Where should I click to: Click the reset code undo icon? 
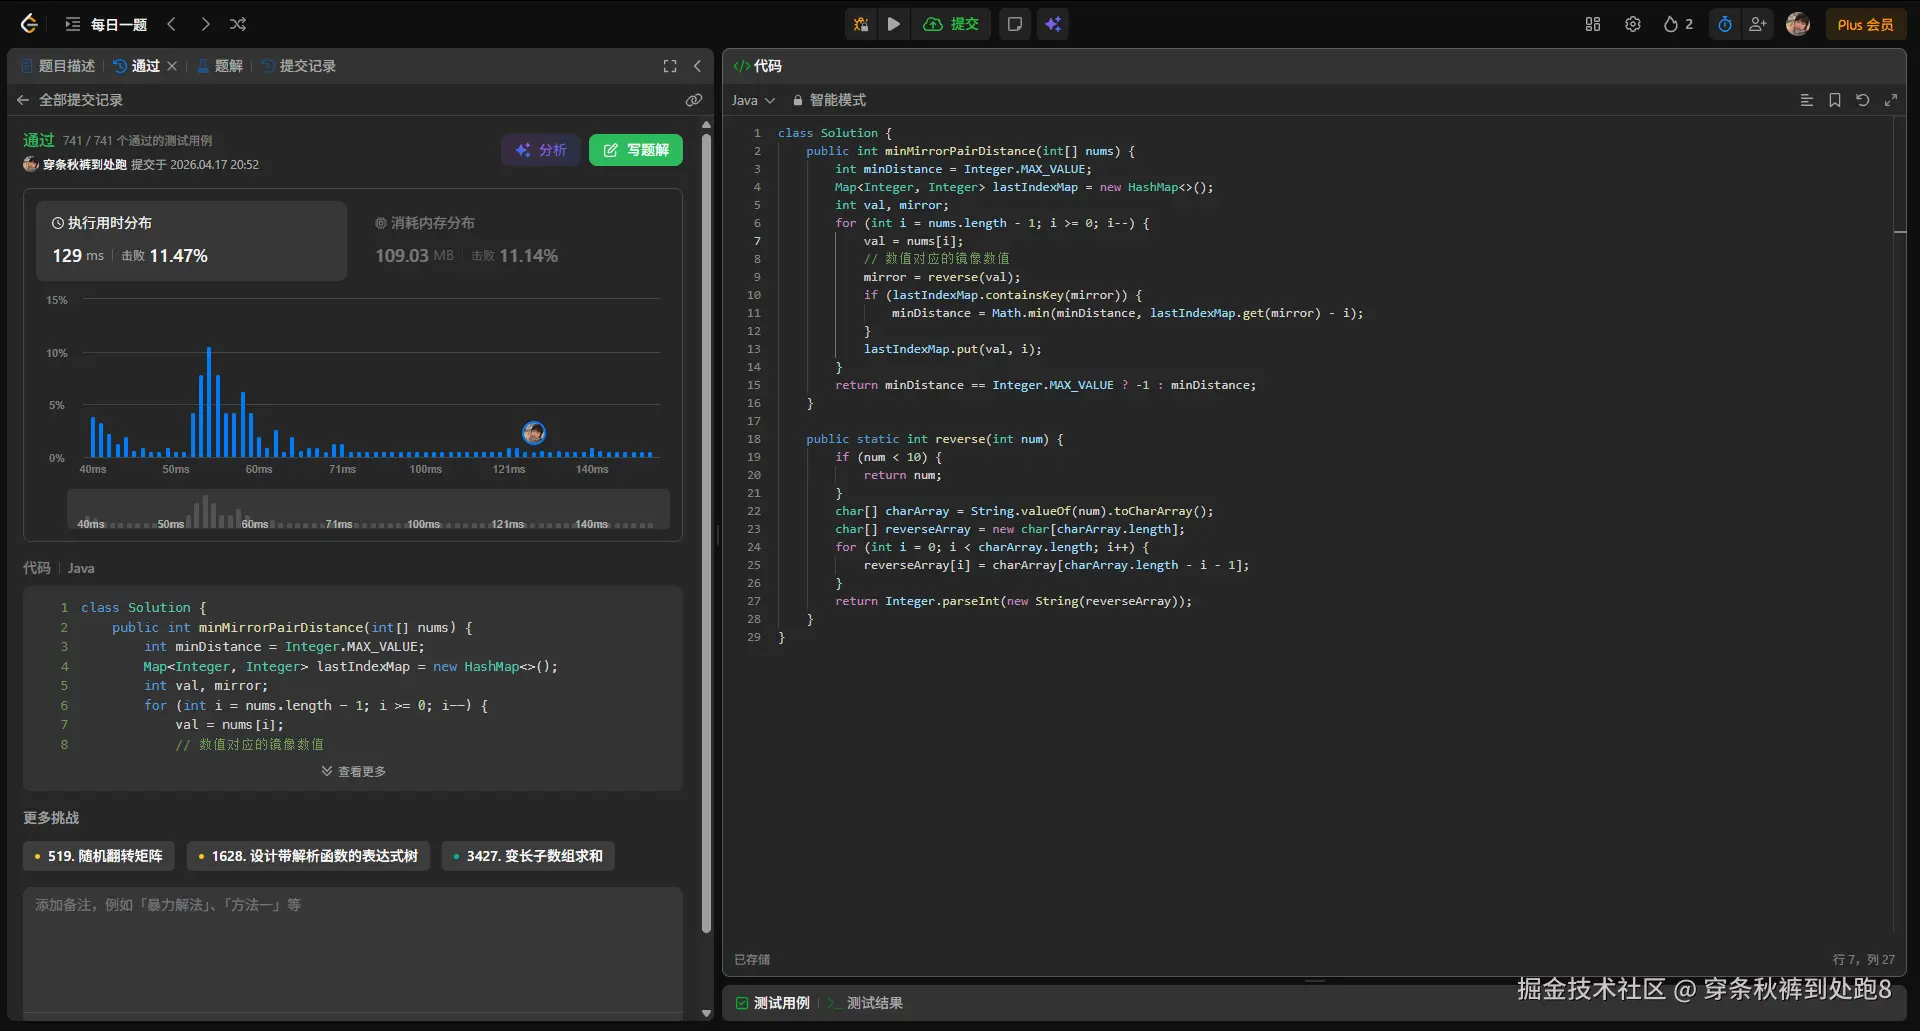click(1862, 100)
